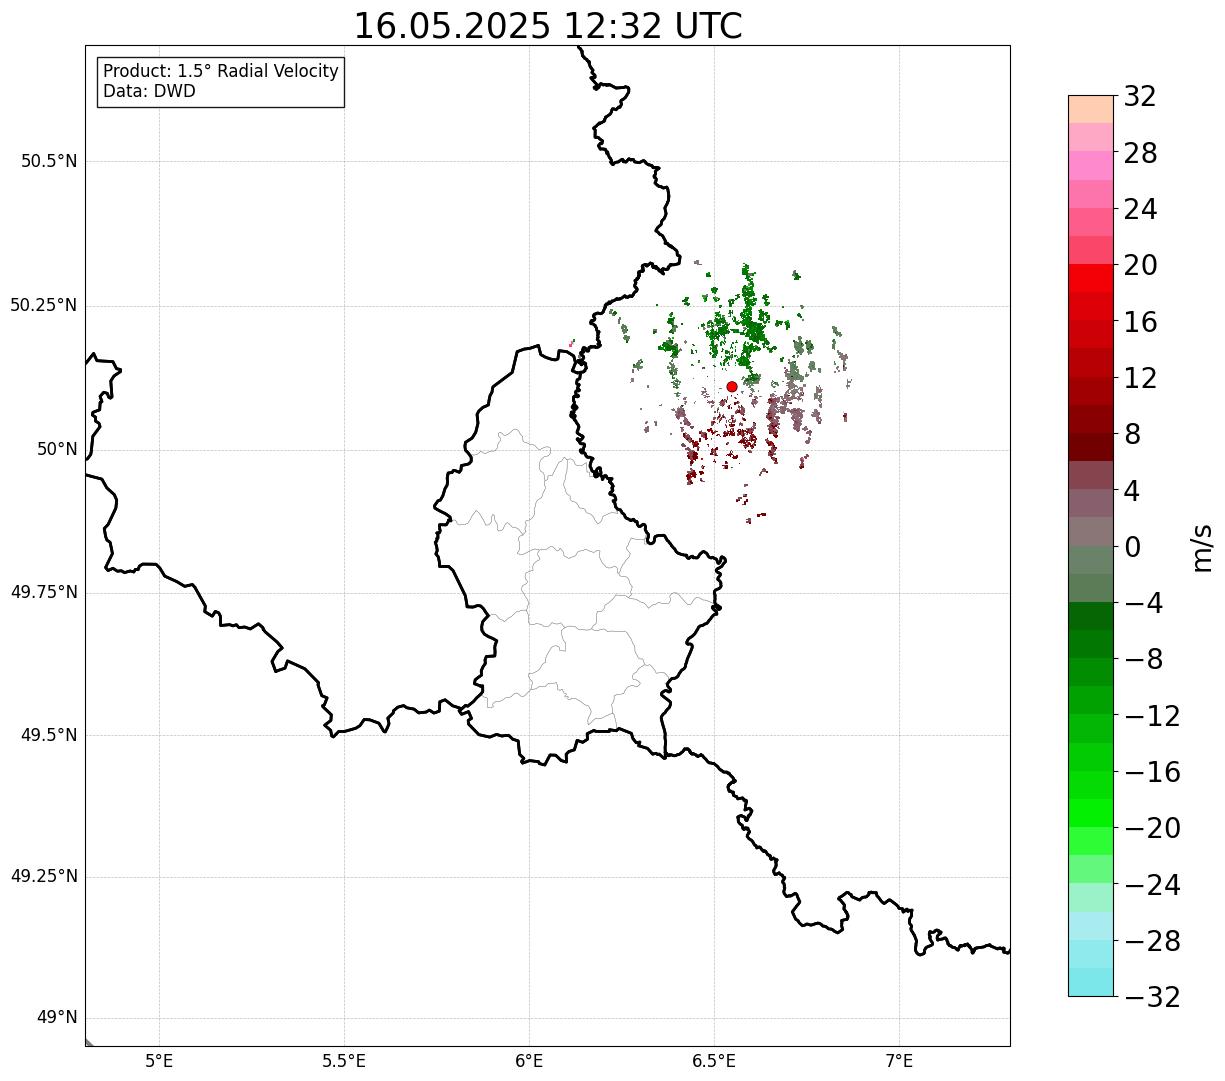Click the 50°N latitude label
This screenshot has width=1225, height=1081.
click(57, 449)
